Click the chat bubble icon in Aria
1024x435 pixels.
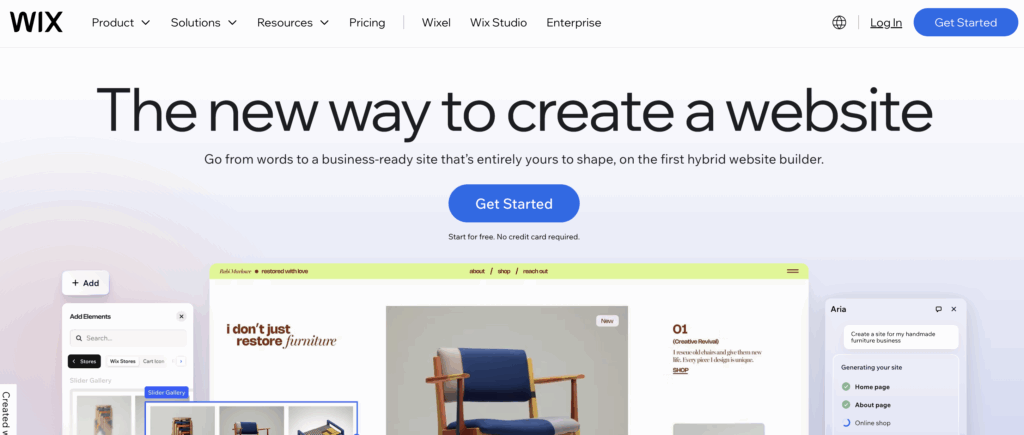[x=938, y=309]
